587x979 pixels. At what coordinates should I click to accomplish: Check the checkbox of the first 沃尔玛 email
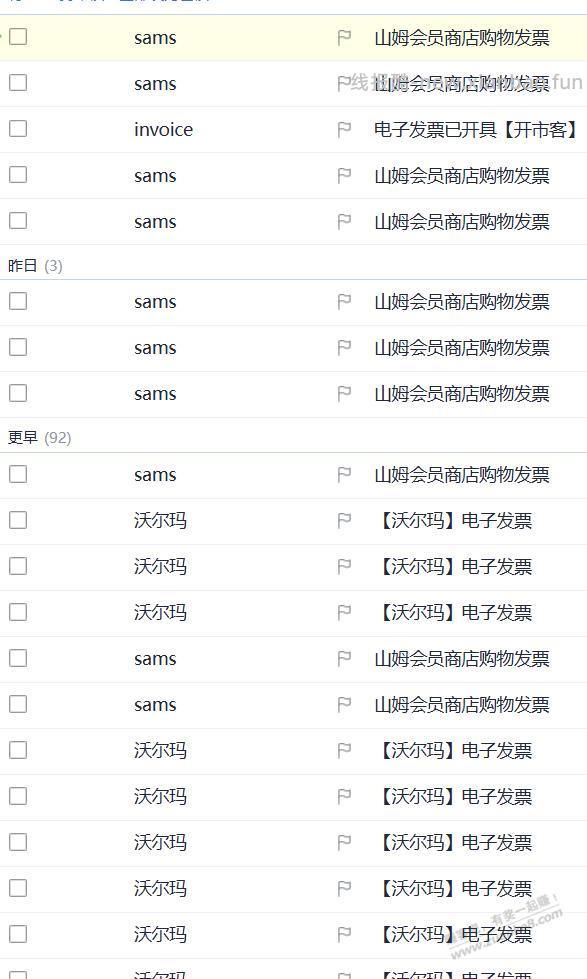[x=17, y=520]
